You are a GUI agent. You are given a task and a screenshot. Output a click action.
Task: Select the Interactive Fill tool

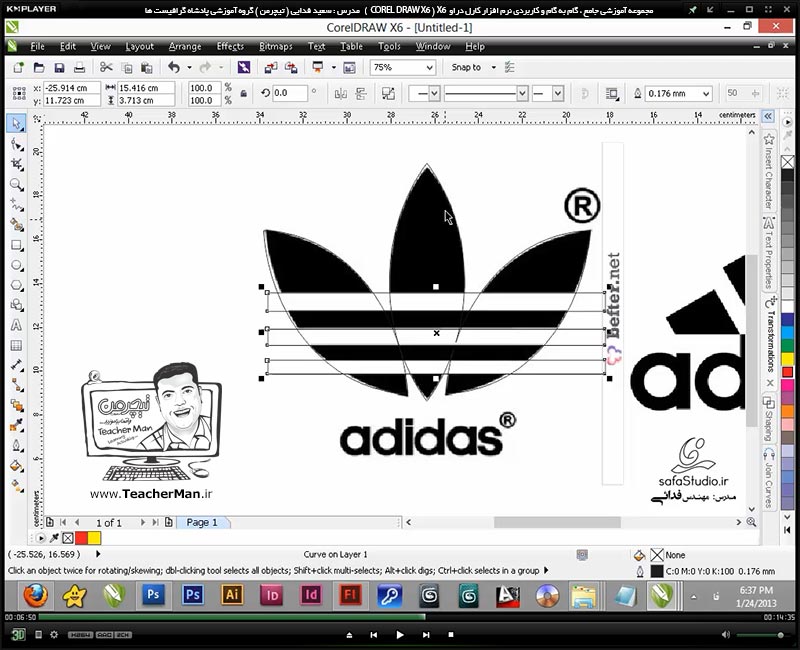coord(17,486)
